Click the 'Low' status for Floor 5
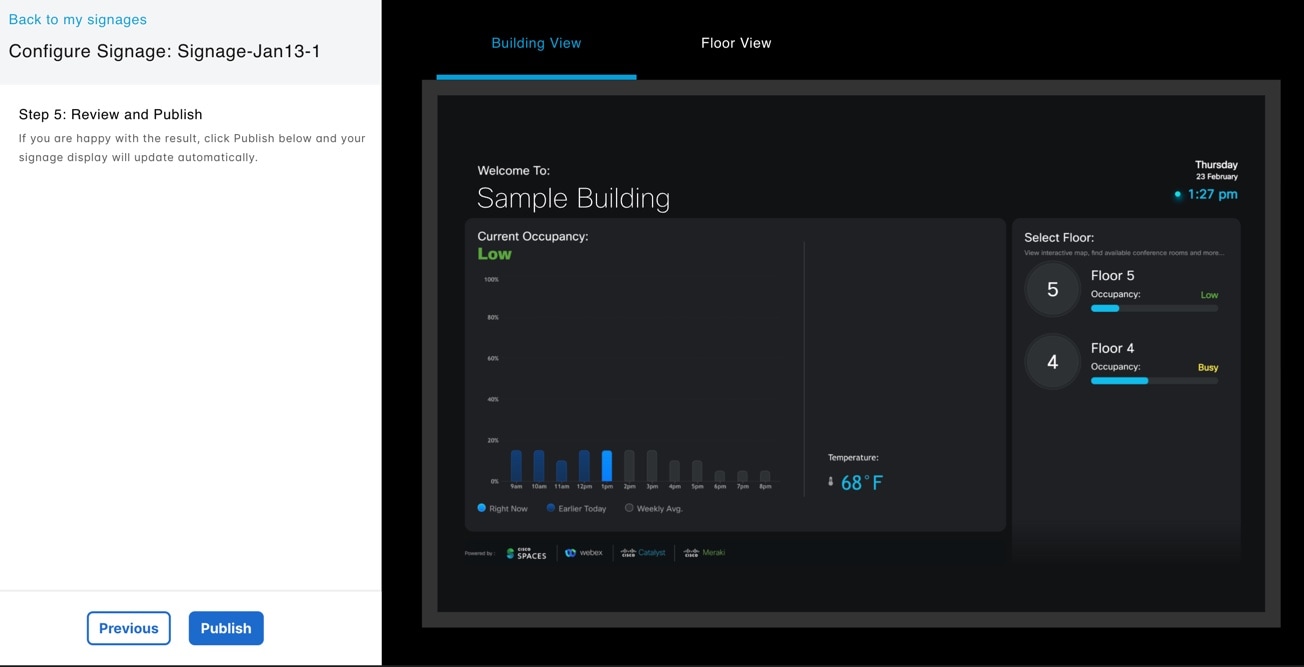This screenshot has width=1304, height=667. [1209, 295]
